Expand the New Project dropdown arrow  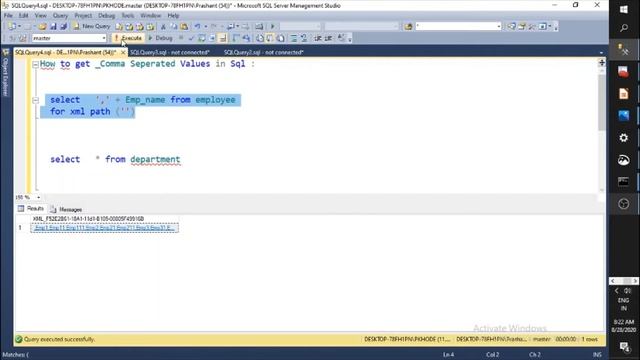19,26
